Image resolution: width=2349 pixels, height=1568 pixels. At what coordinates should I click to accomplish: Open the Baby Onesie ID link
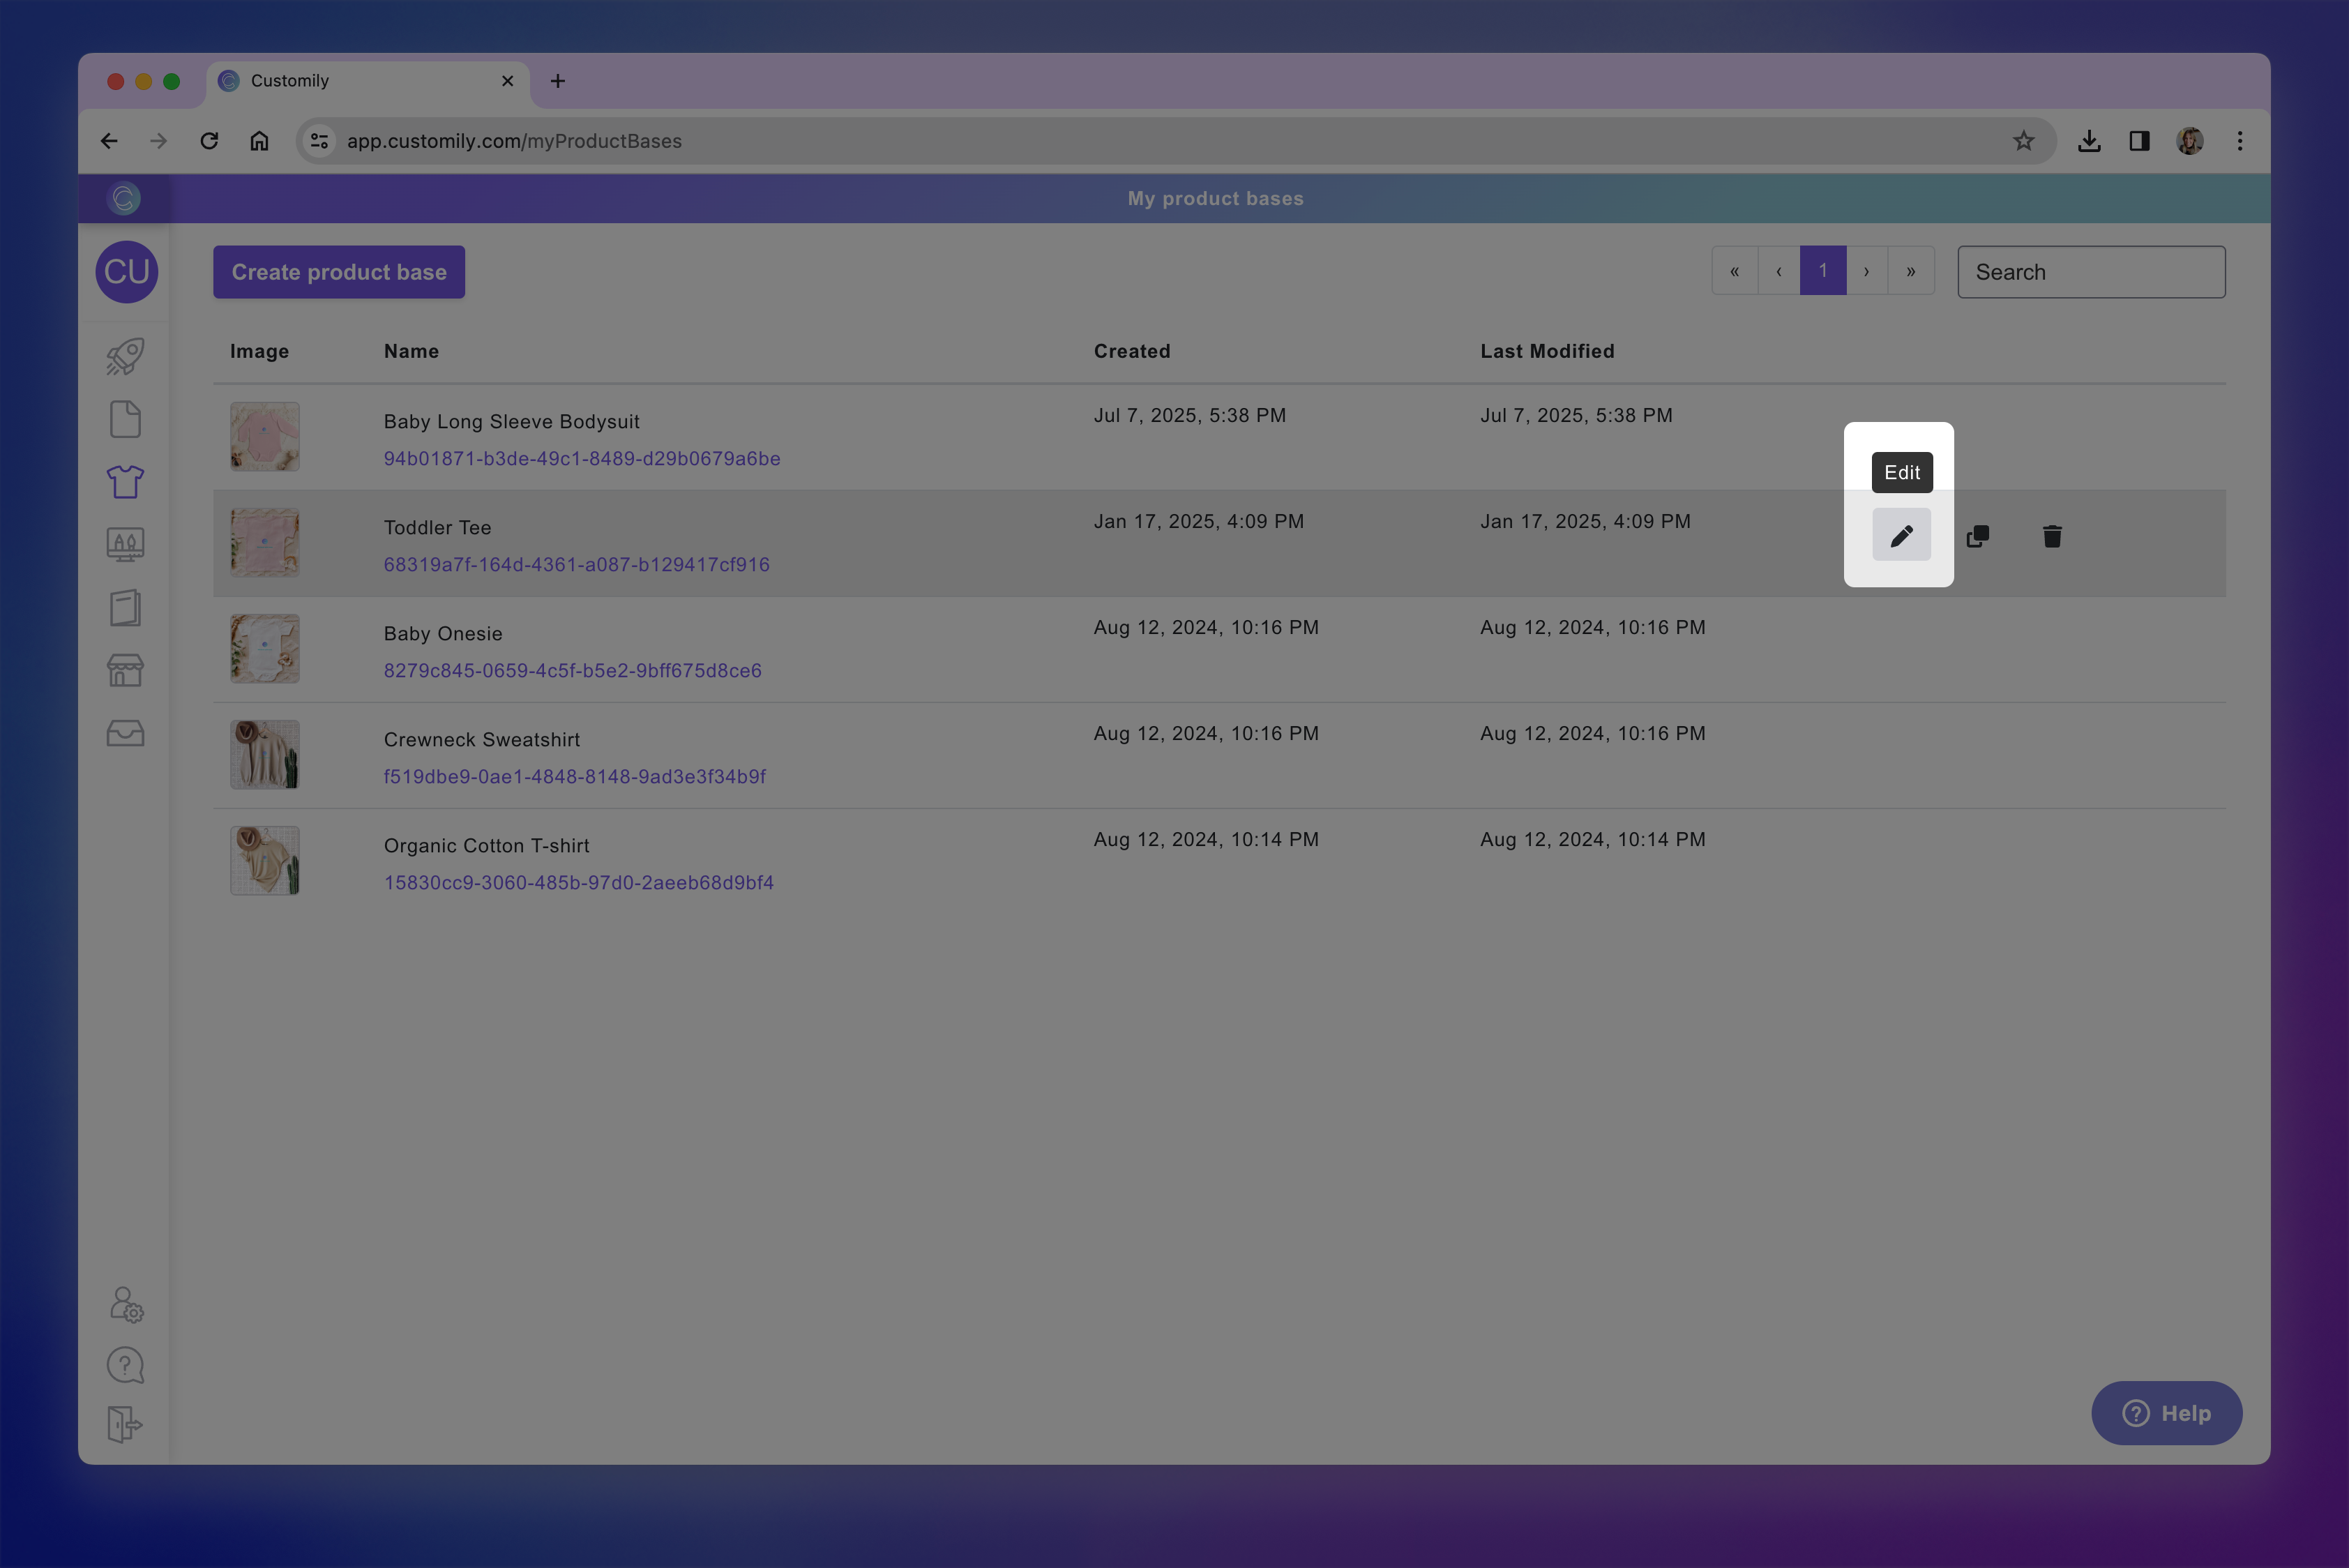572,670
